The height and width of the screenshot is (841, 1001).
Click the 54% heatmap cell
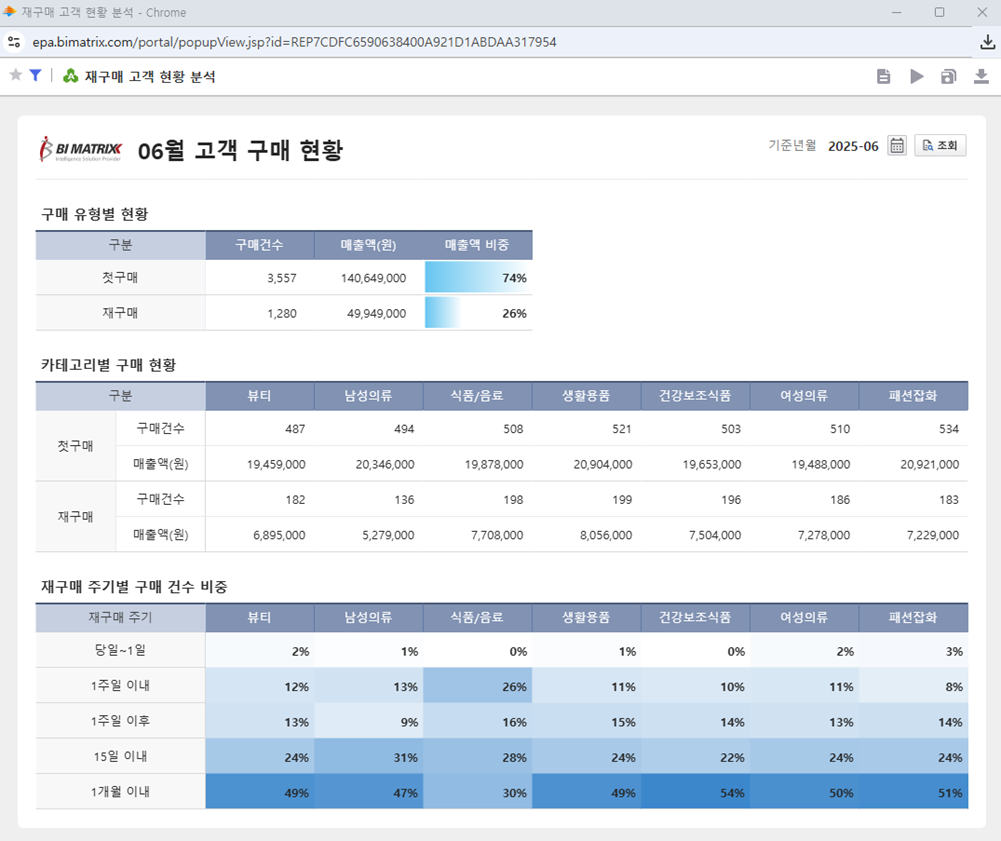click(x=695, y=792)
